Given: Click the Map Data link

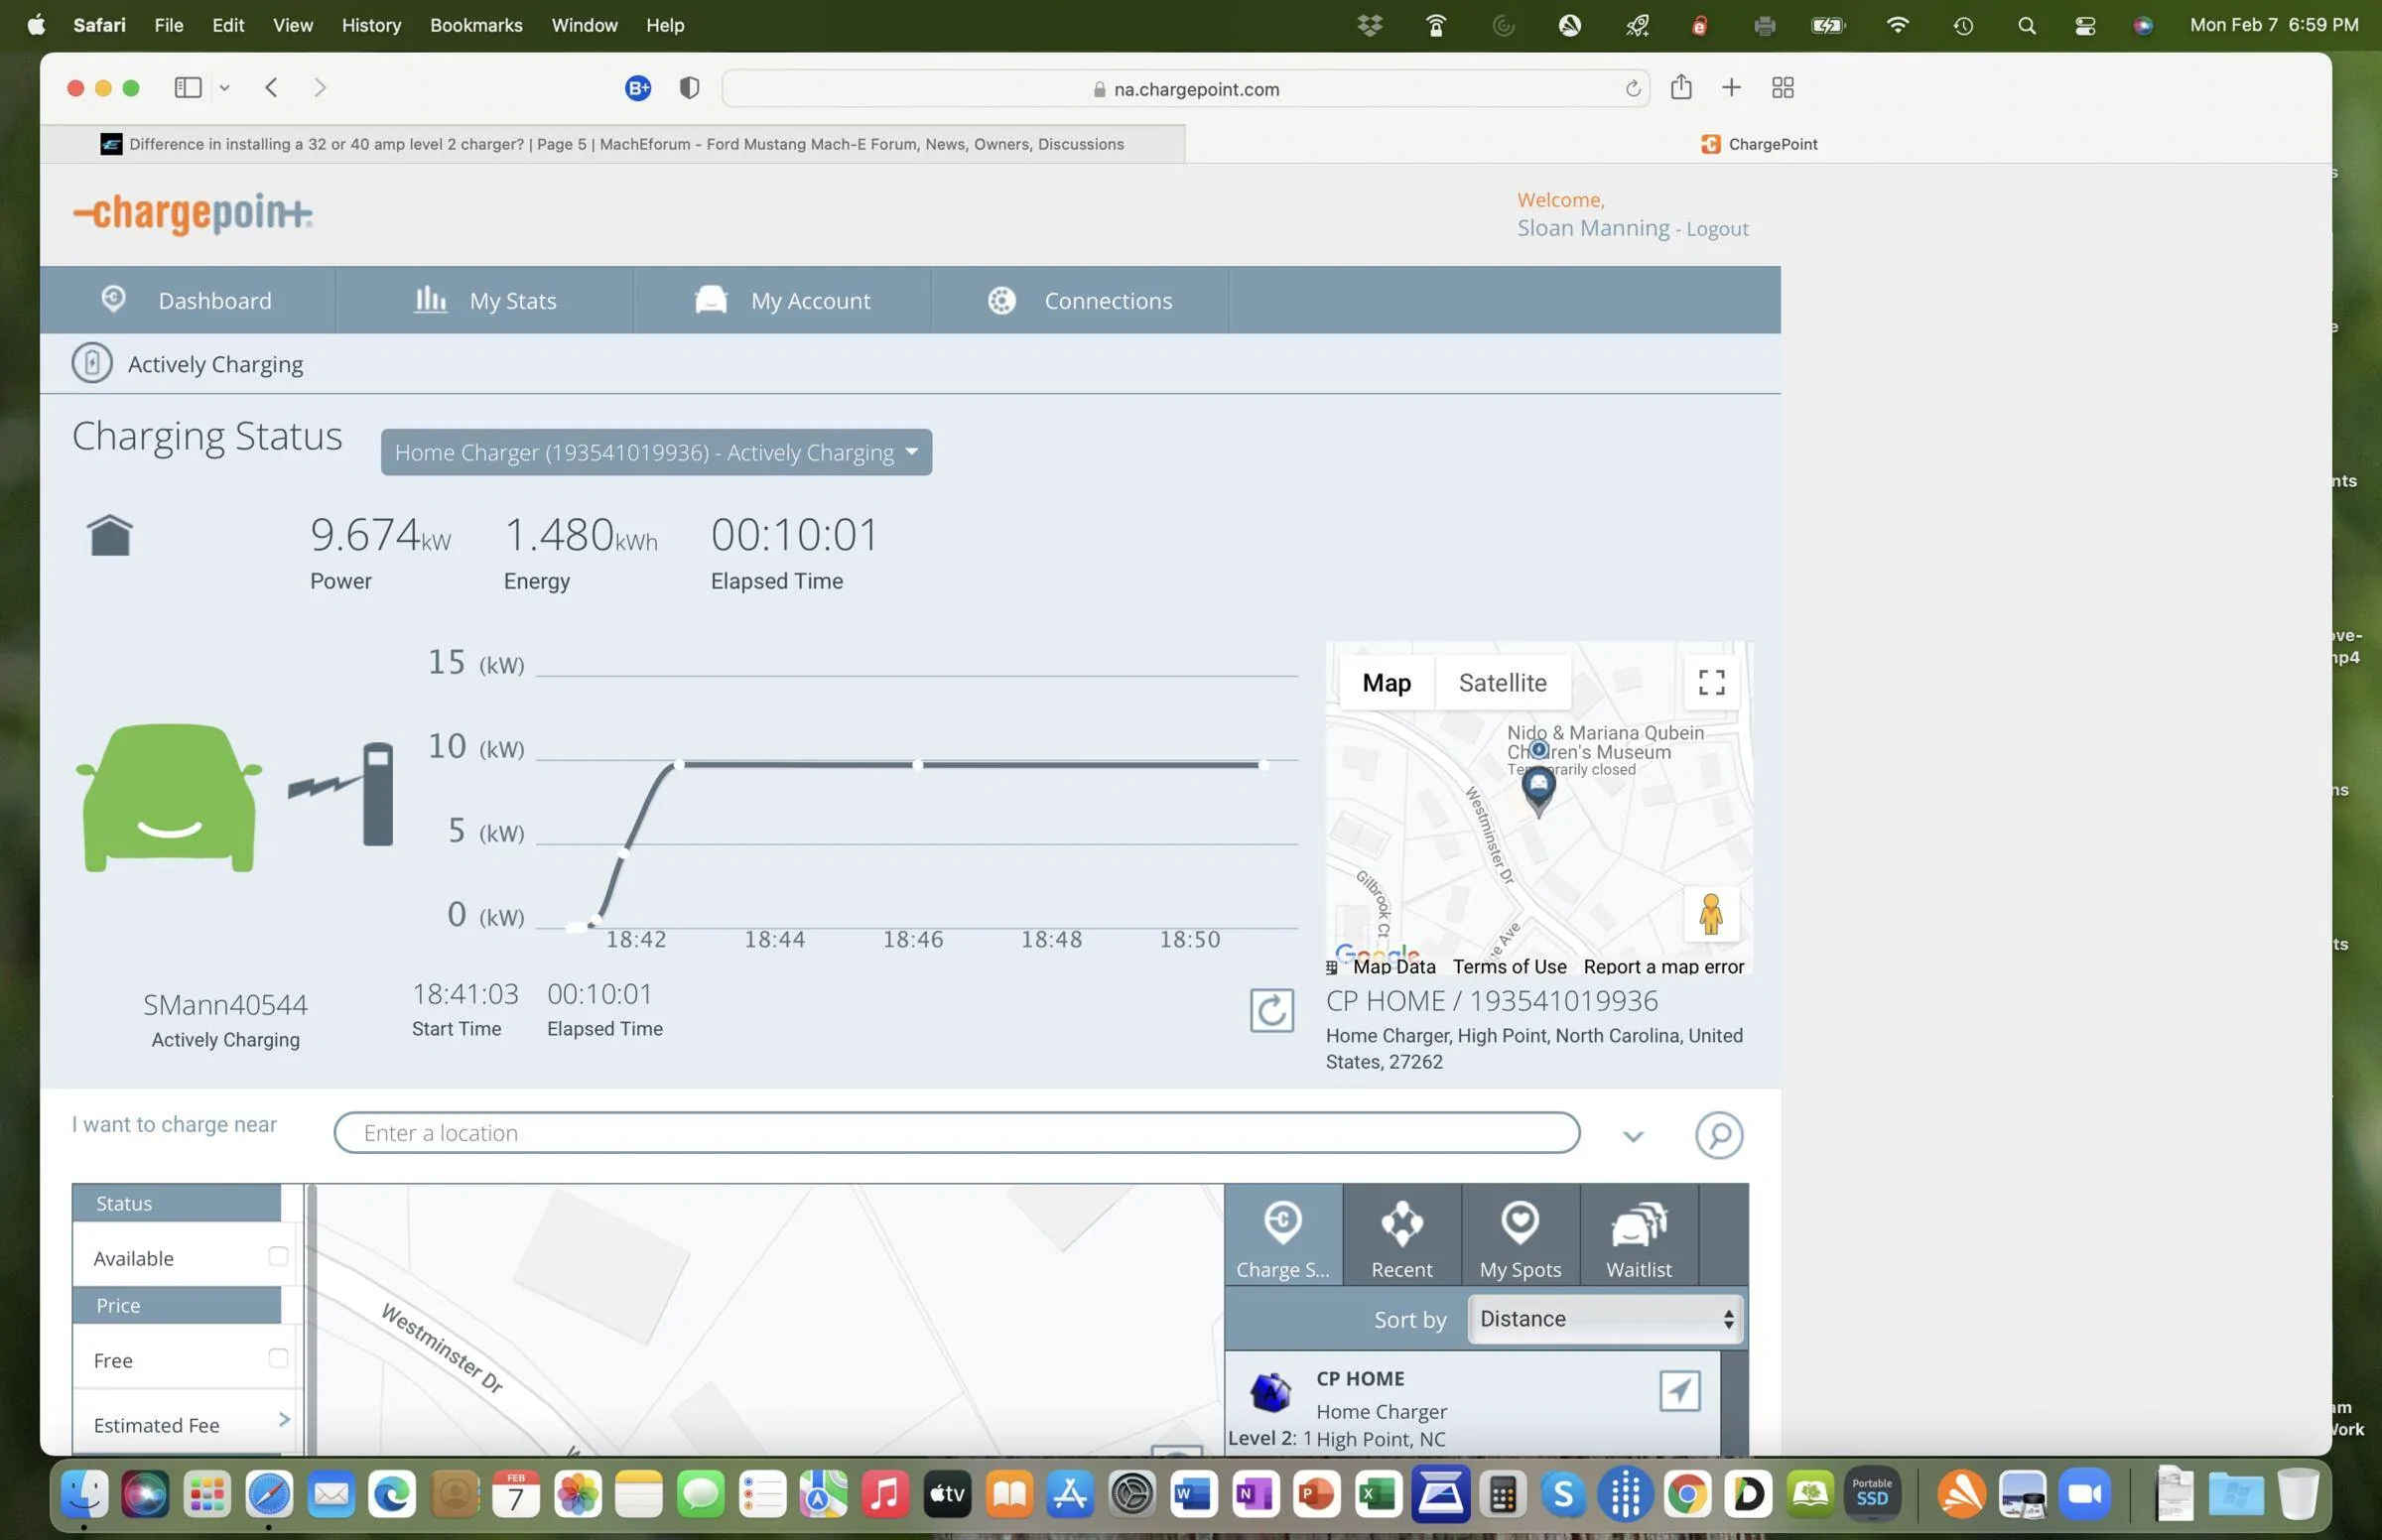Looking at the screenshot, I should pyautogui.click(x=1394, y=967).
